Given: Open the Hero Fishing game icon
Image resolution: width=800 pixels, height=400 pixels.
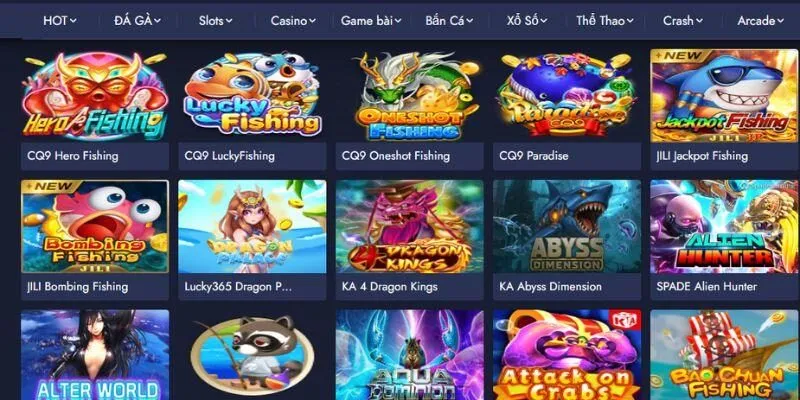Looking at the screenshot, I should pos(95,95).
